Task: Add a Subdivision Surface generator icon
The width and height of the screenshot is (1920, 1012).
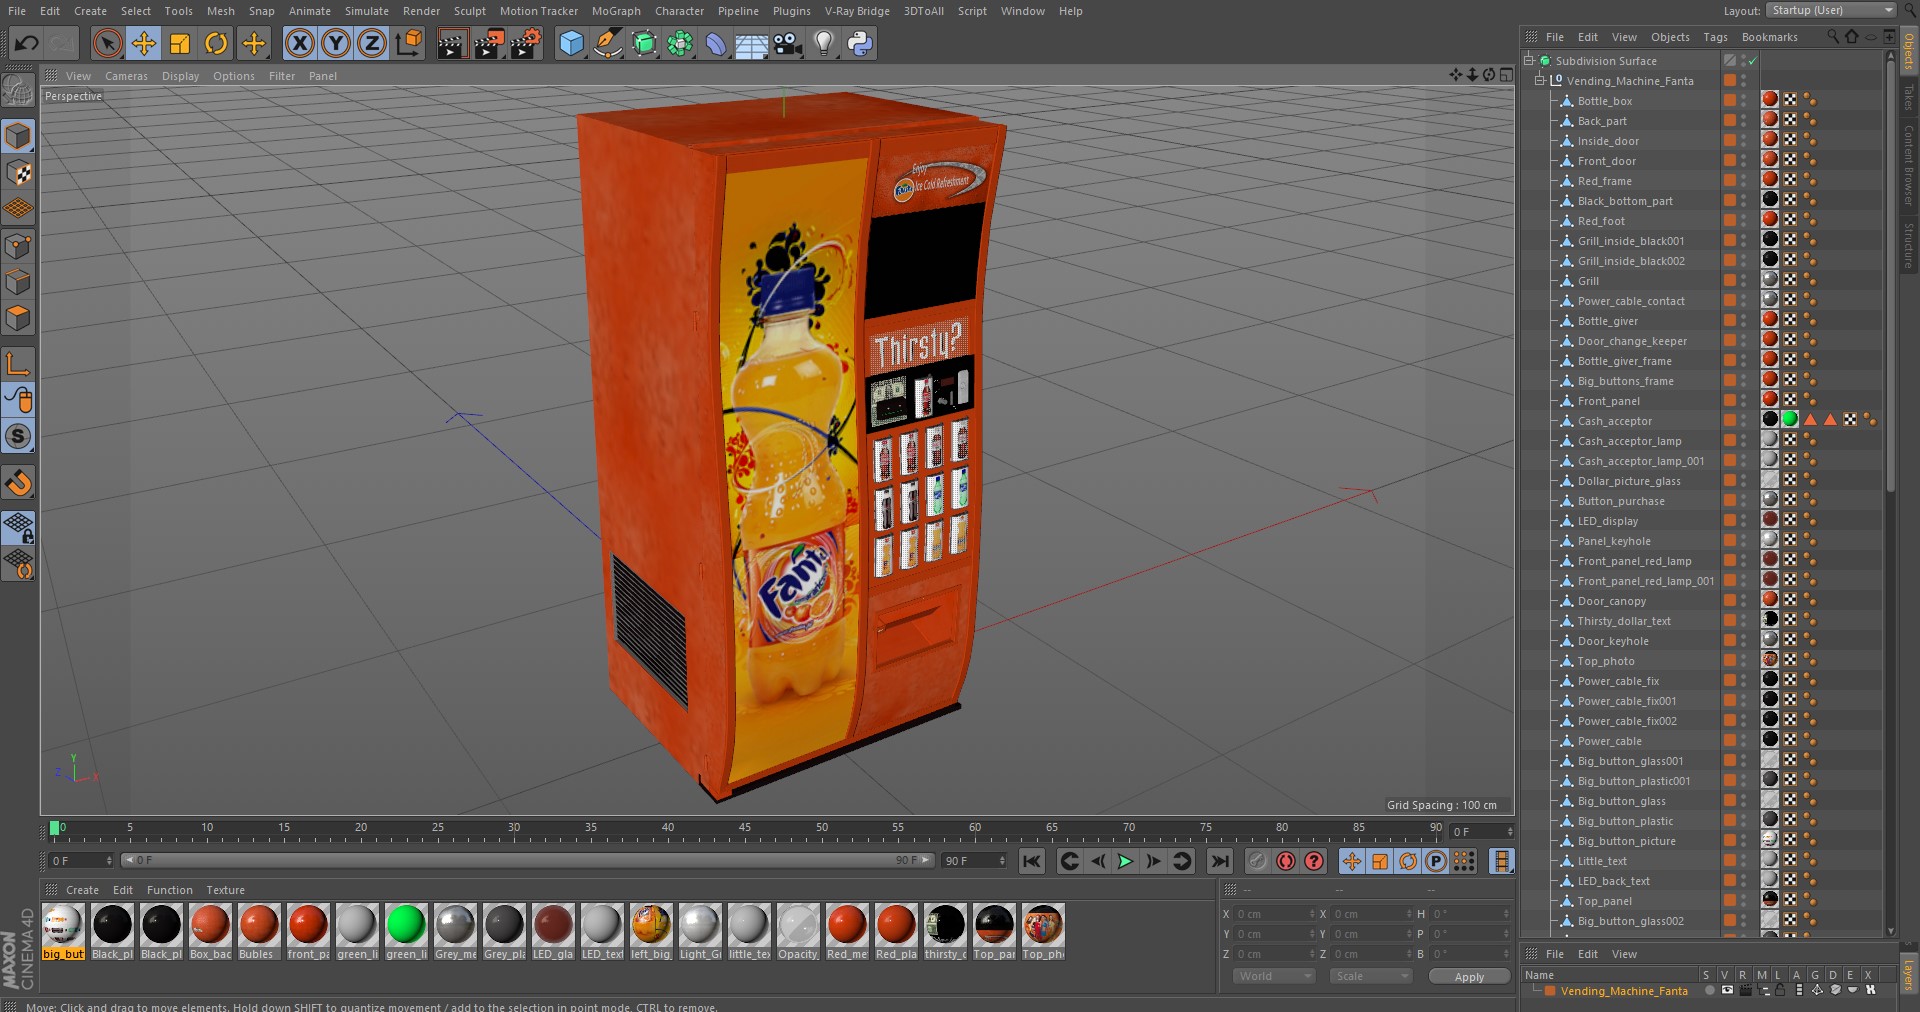Action: [644, 43]
